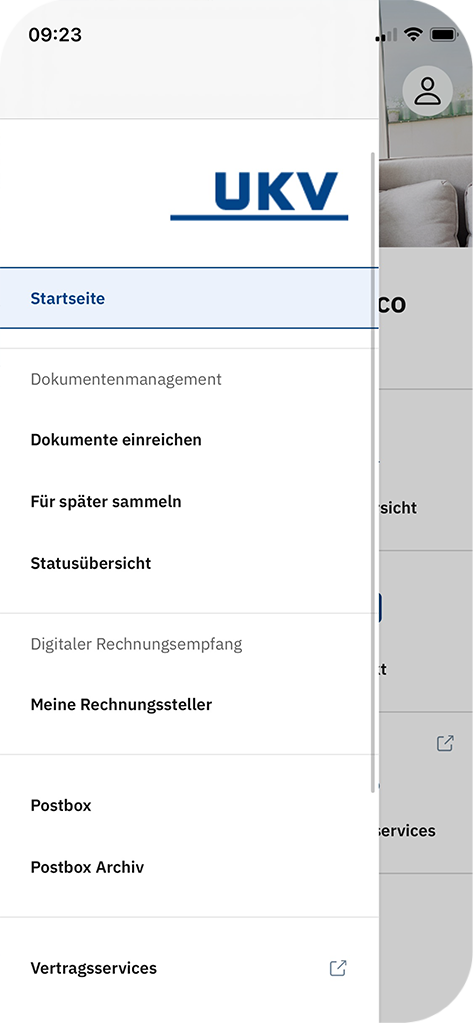This screenshot has height=1024, width=473.
Task: Open Statusübersicht menu entry
Action: (189, 563)
